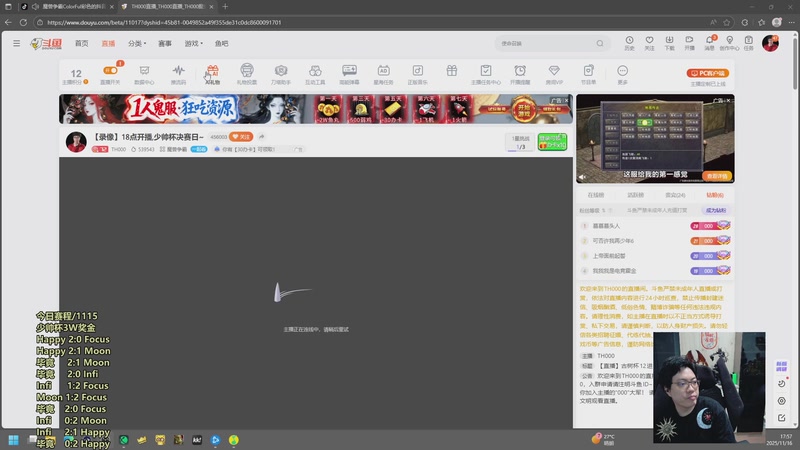
Task: Open the 鱼吧 forum tab
Action: point(221,43)
